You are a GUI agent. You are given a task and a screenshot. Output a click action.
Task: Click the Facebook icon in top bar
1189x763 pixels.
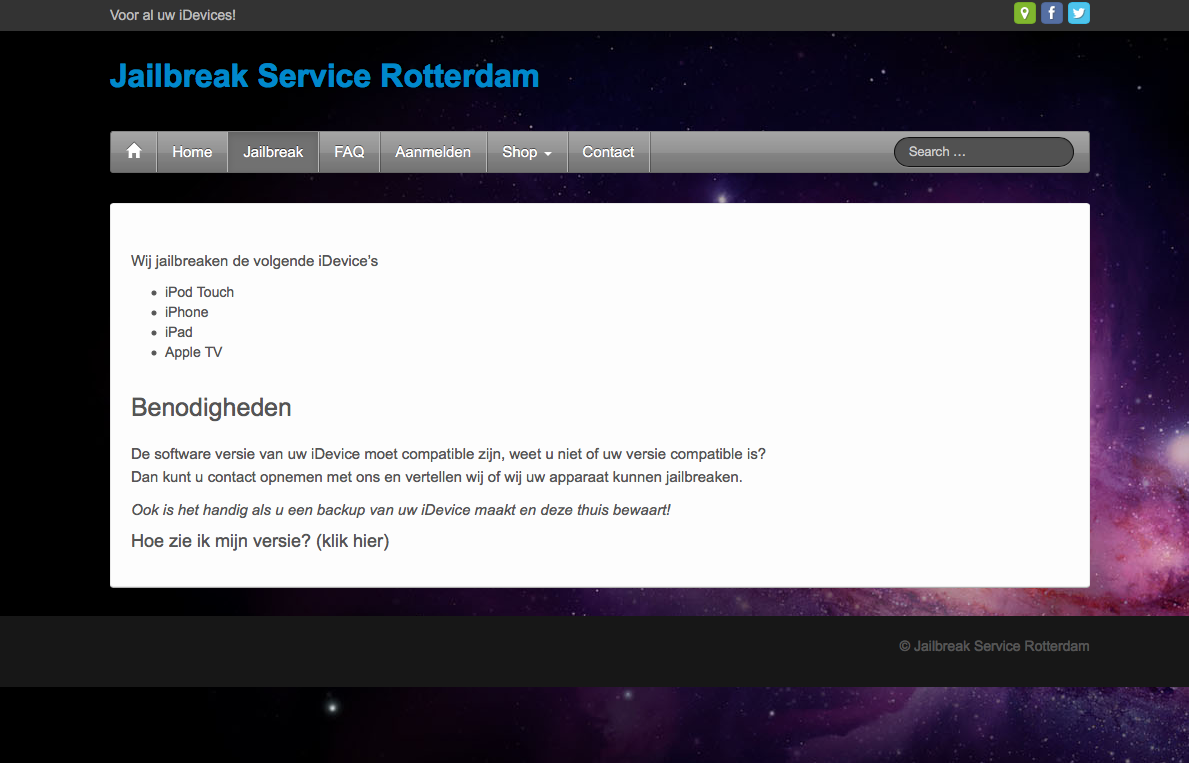1051,13
